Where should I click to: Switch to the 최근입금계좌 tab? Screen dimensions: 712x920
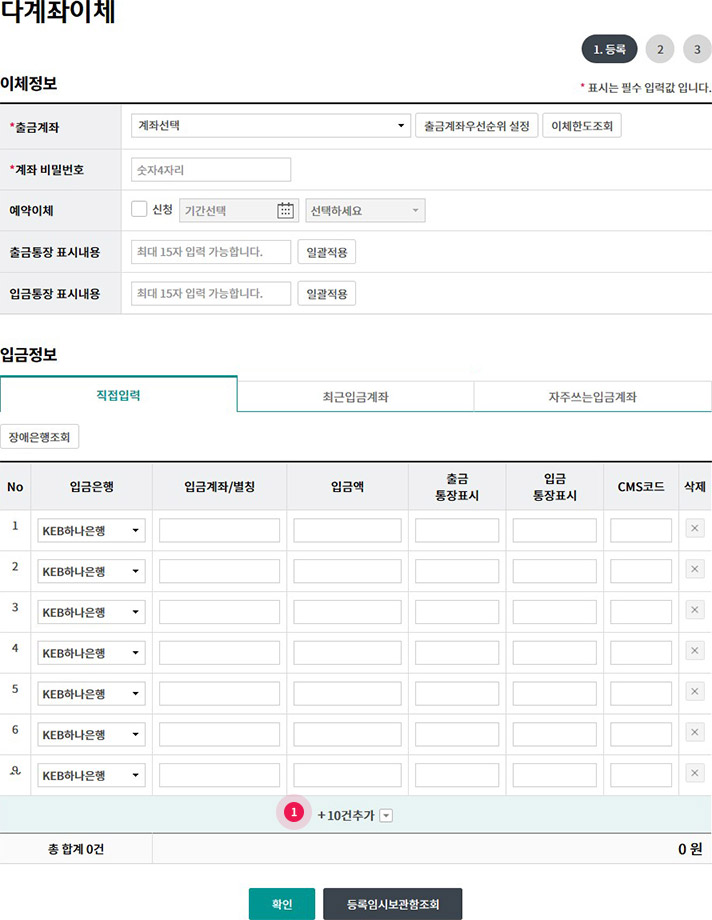point(355,397)
